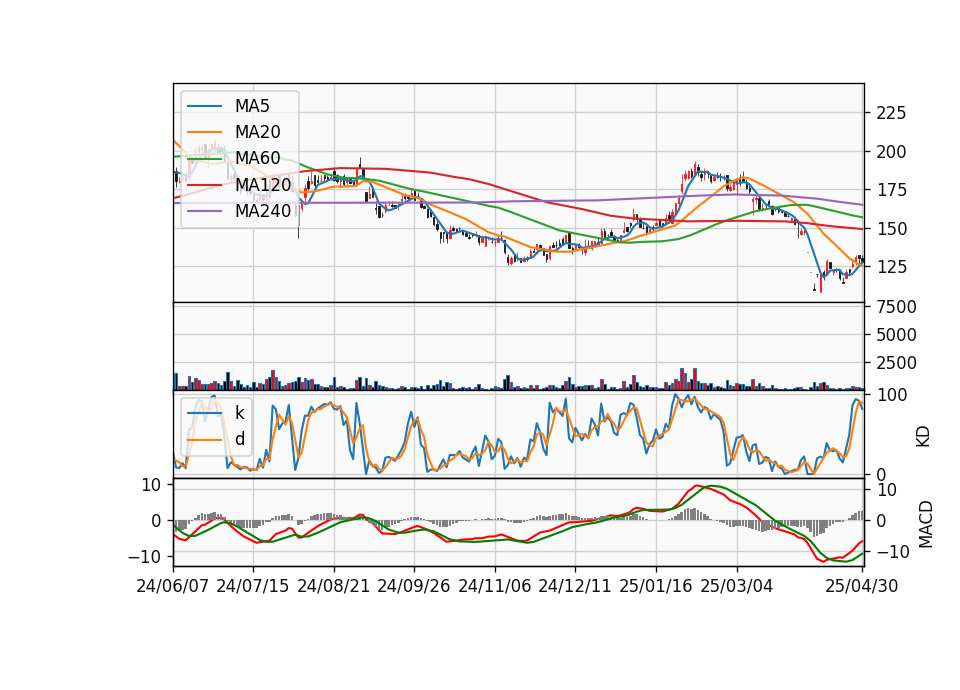The image size is (960, 690).
Task: Click the 175 price axis tick
Action: 891,190
